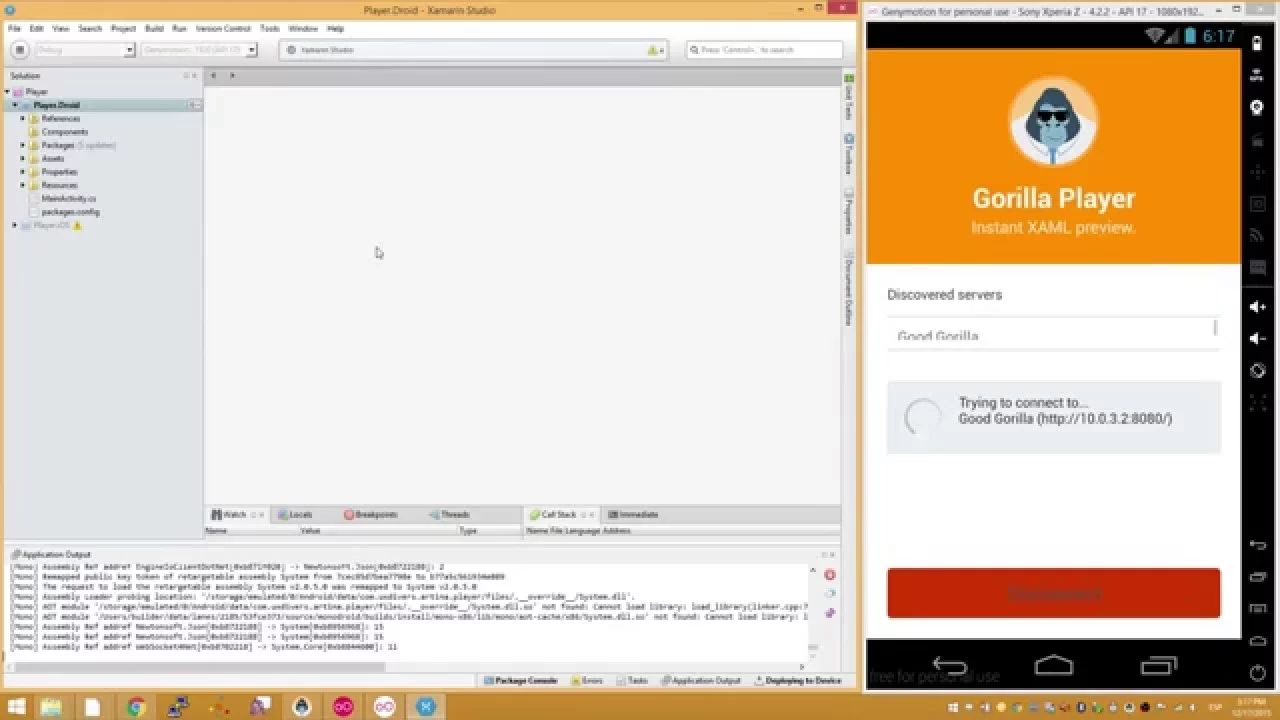Image resolution: width=1280 pixels, height=720 pixels.
Task: Open the Build menu
Action: tap(154, 29)
